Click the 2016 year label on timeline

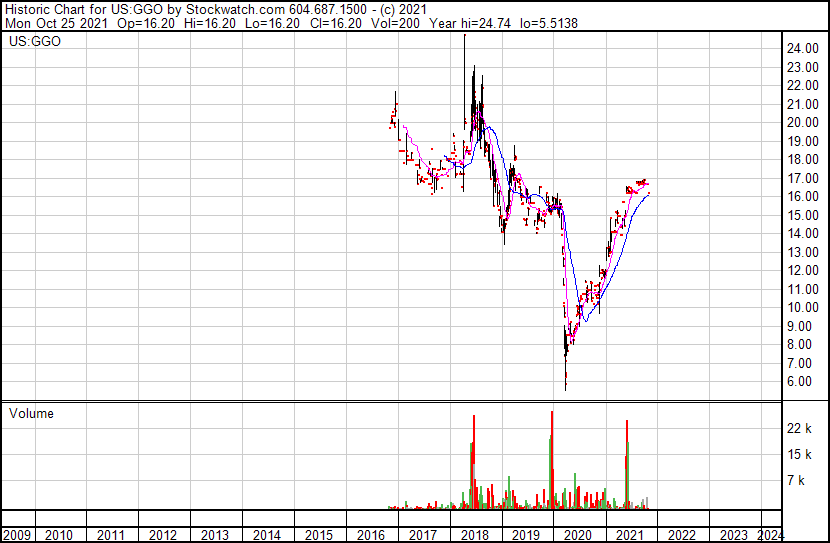(371, 535)
